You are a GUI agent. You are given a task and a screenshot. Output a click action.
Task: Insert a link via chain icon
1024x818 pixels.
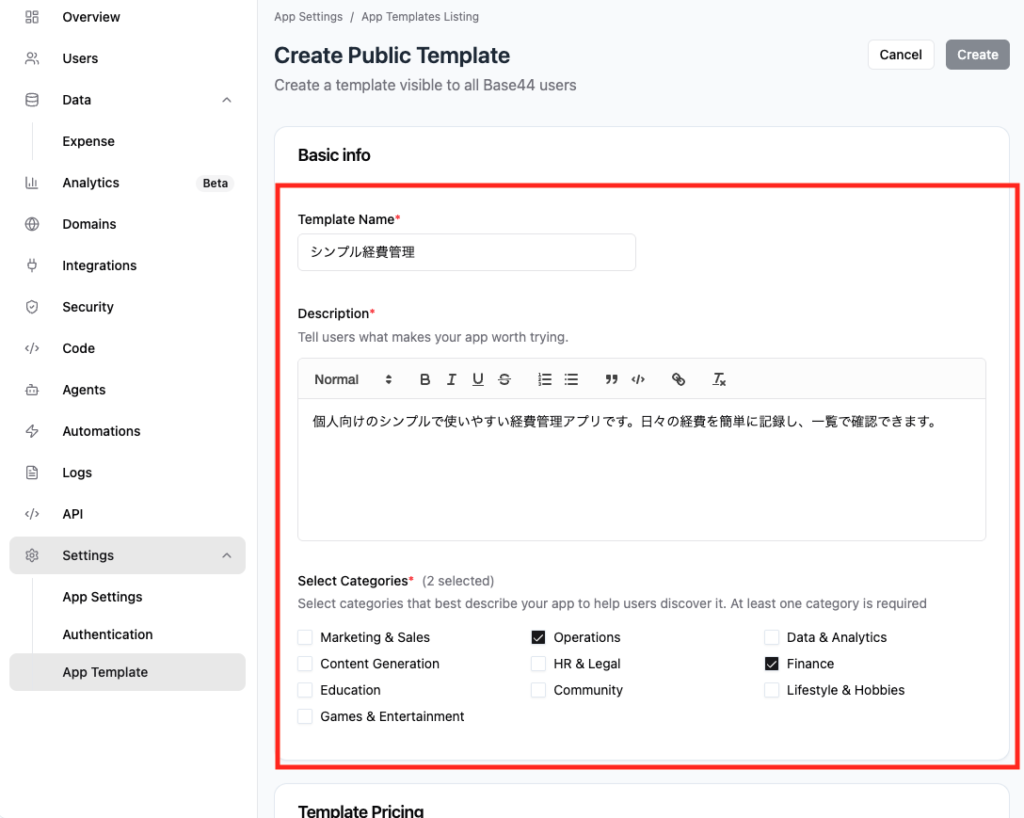(x=678, y=380)
